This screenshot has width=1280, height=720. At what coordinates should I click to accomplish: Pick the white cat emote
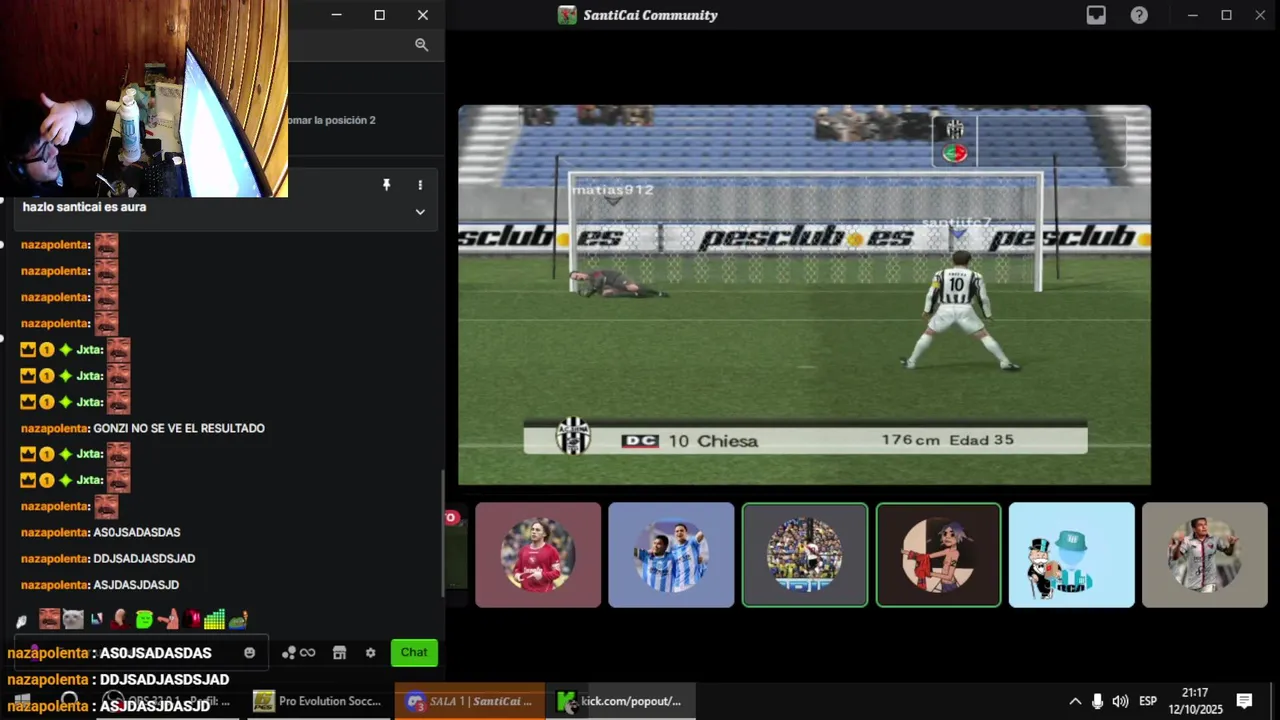pos(73,620)
